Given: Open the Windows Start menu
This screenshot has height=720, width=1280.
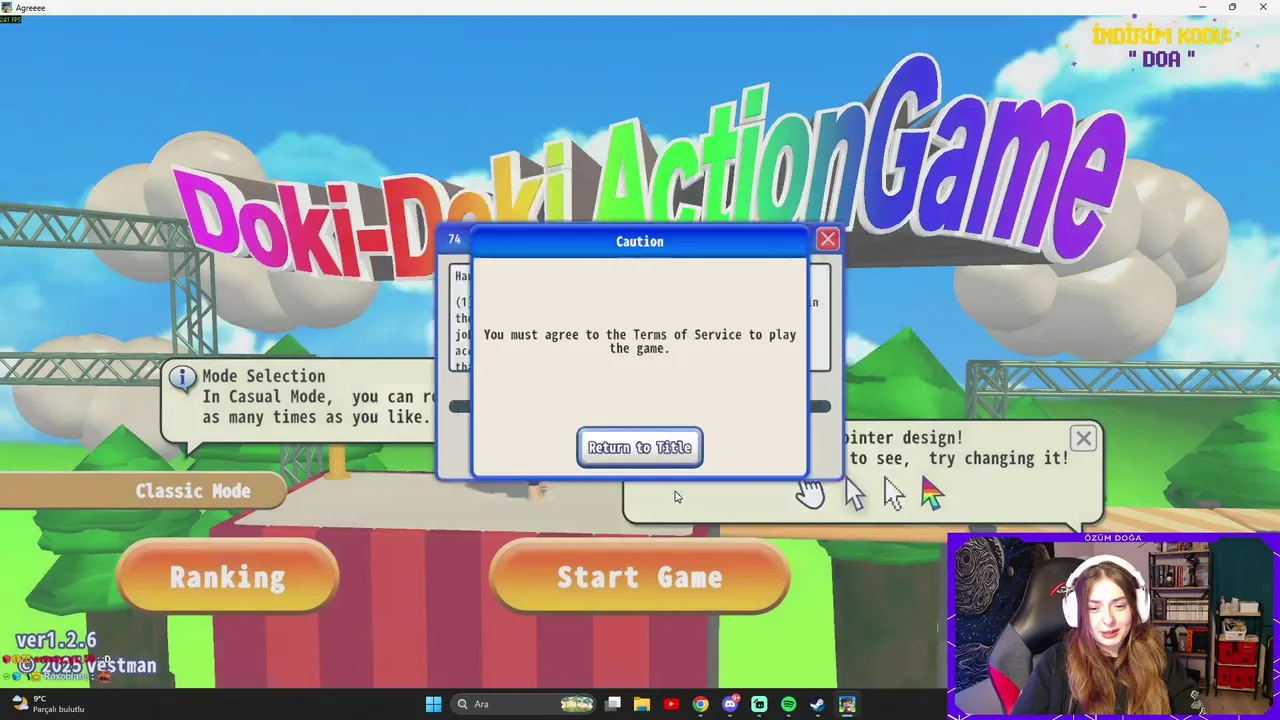Looking at the screenshot, I should [433, 704].
